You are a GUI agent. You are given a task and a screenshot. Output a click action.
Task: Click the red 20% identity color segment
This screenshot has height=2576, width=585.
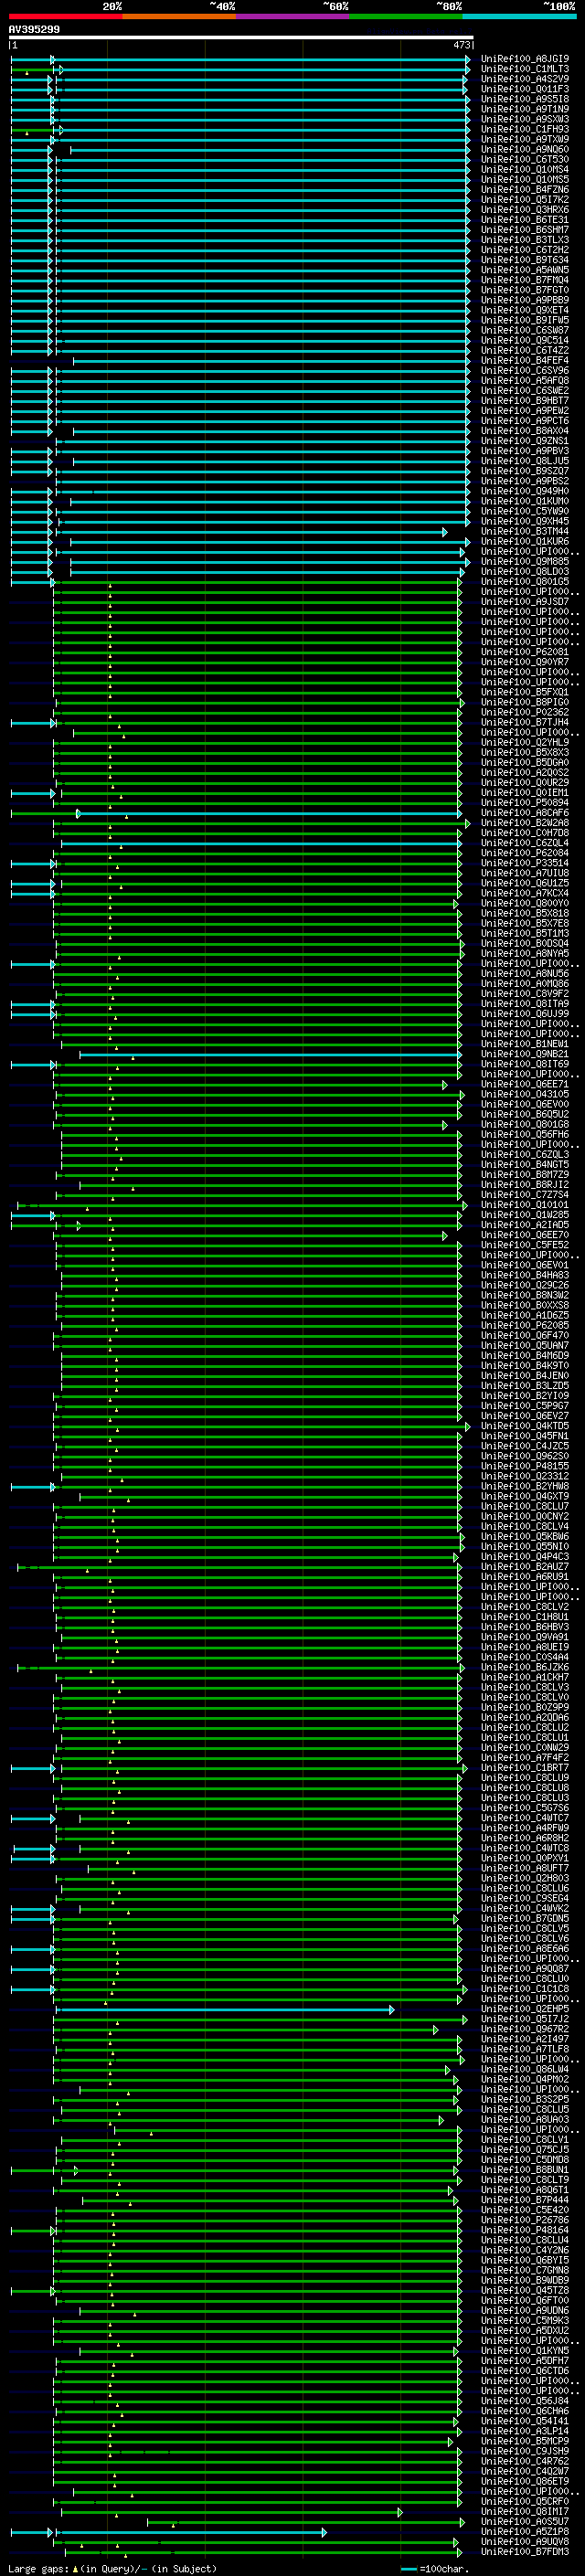point(65,16)
